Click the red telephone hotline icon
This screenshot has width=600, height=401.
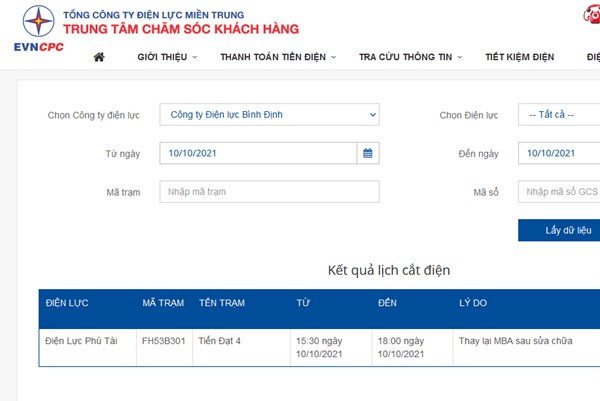(592, 15)
